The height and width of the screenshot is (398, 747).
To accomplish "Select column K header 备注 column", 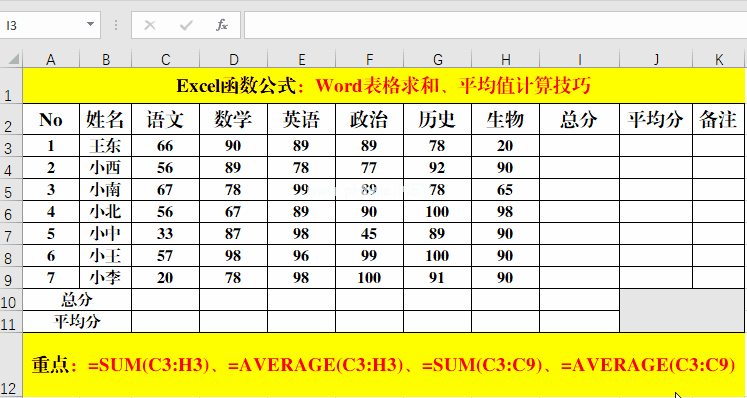I will point(718,60).
